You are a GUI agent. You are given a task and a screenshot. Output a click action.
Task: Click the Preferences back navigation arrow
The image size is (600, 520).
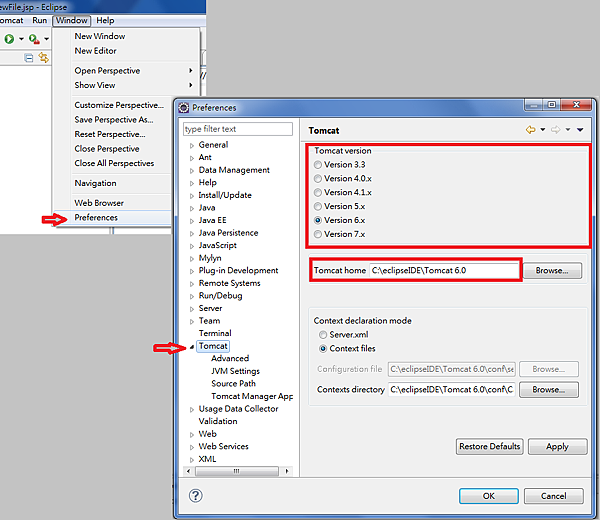click(x=530, y=130)
